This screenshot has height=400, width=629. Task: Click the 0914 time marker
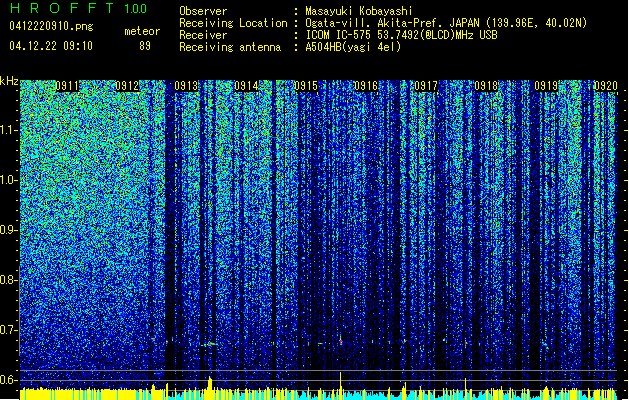246,86
